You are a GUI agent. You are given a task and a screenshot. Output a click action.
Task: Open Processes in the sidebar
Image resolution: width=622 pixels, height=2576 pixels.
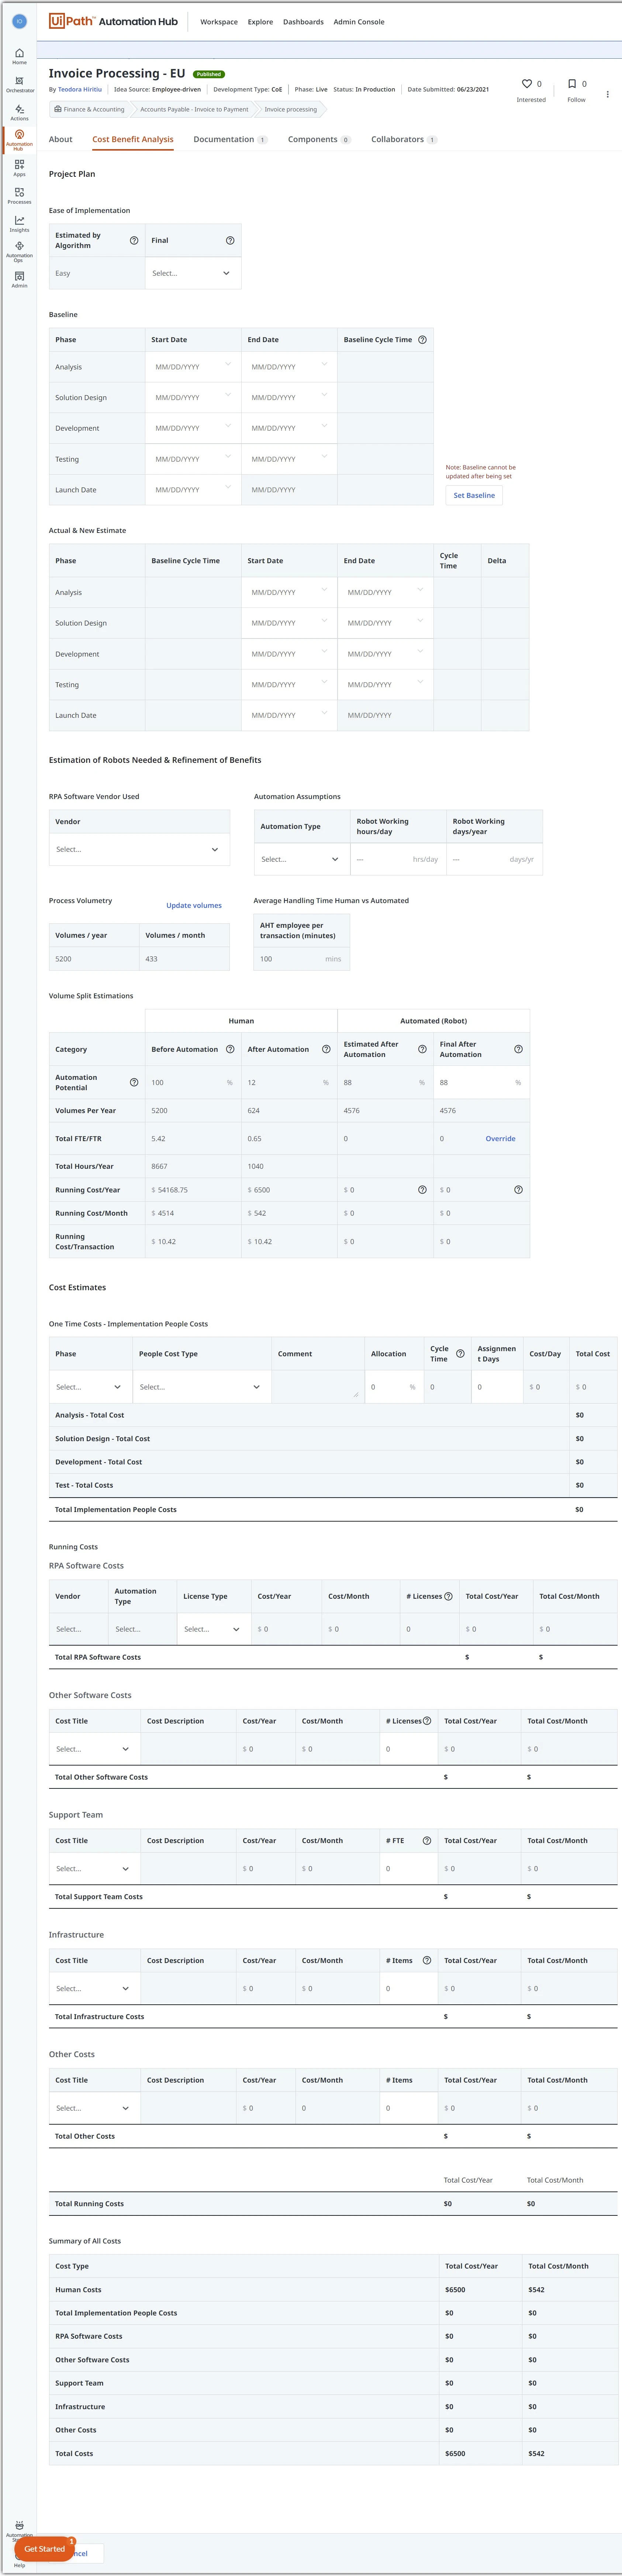pyautogui.click(x=19, y=196)
